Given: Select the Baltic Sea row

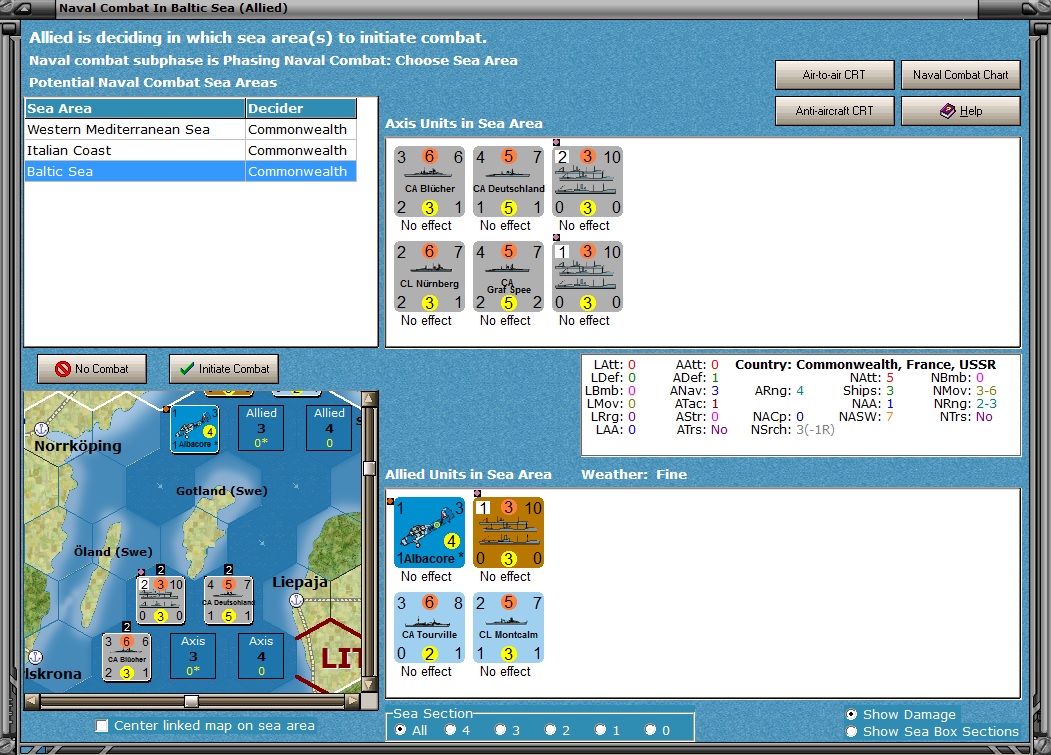Looking at the screenshot, I should pyautogui.click(x=190, y=171).
